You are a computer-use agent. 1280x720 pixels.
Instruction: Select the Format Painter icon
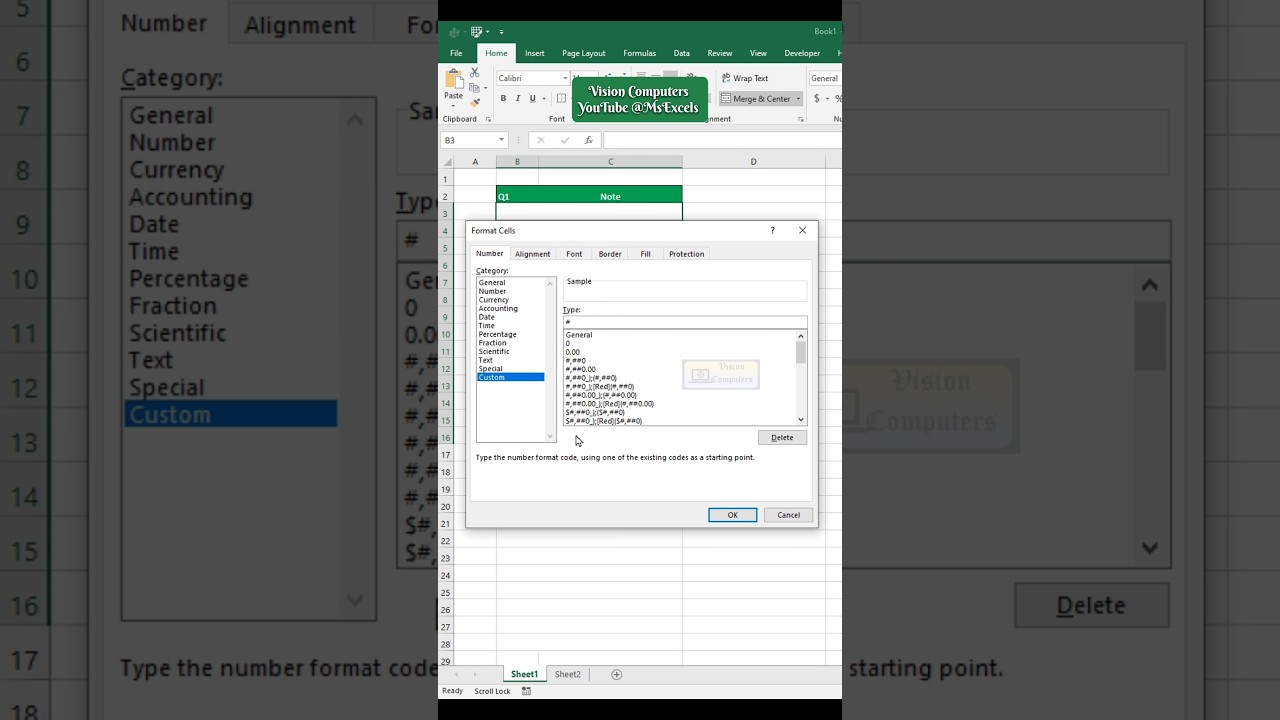[475, 100]
